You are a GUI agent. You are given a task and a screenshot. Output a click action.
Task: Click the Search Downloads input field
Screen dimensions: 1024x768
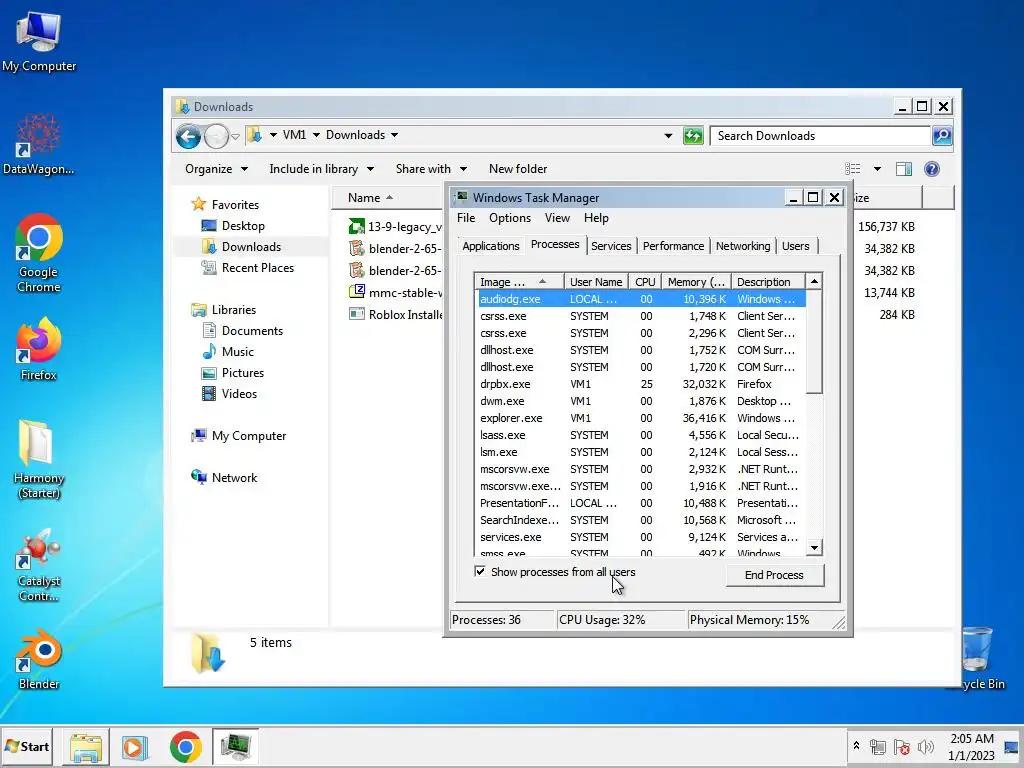[x=820, y=136]
